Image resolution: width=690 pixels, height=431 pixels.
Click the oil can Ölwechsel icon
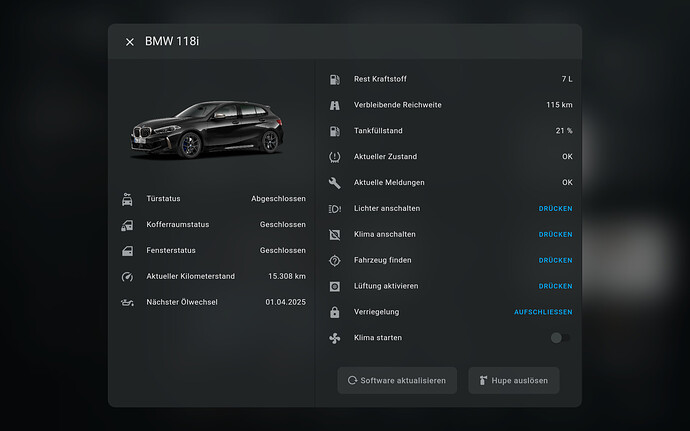[x=127, y=302]
